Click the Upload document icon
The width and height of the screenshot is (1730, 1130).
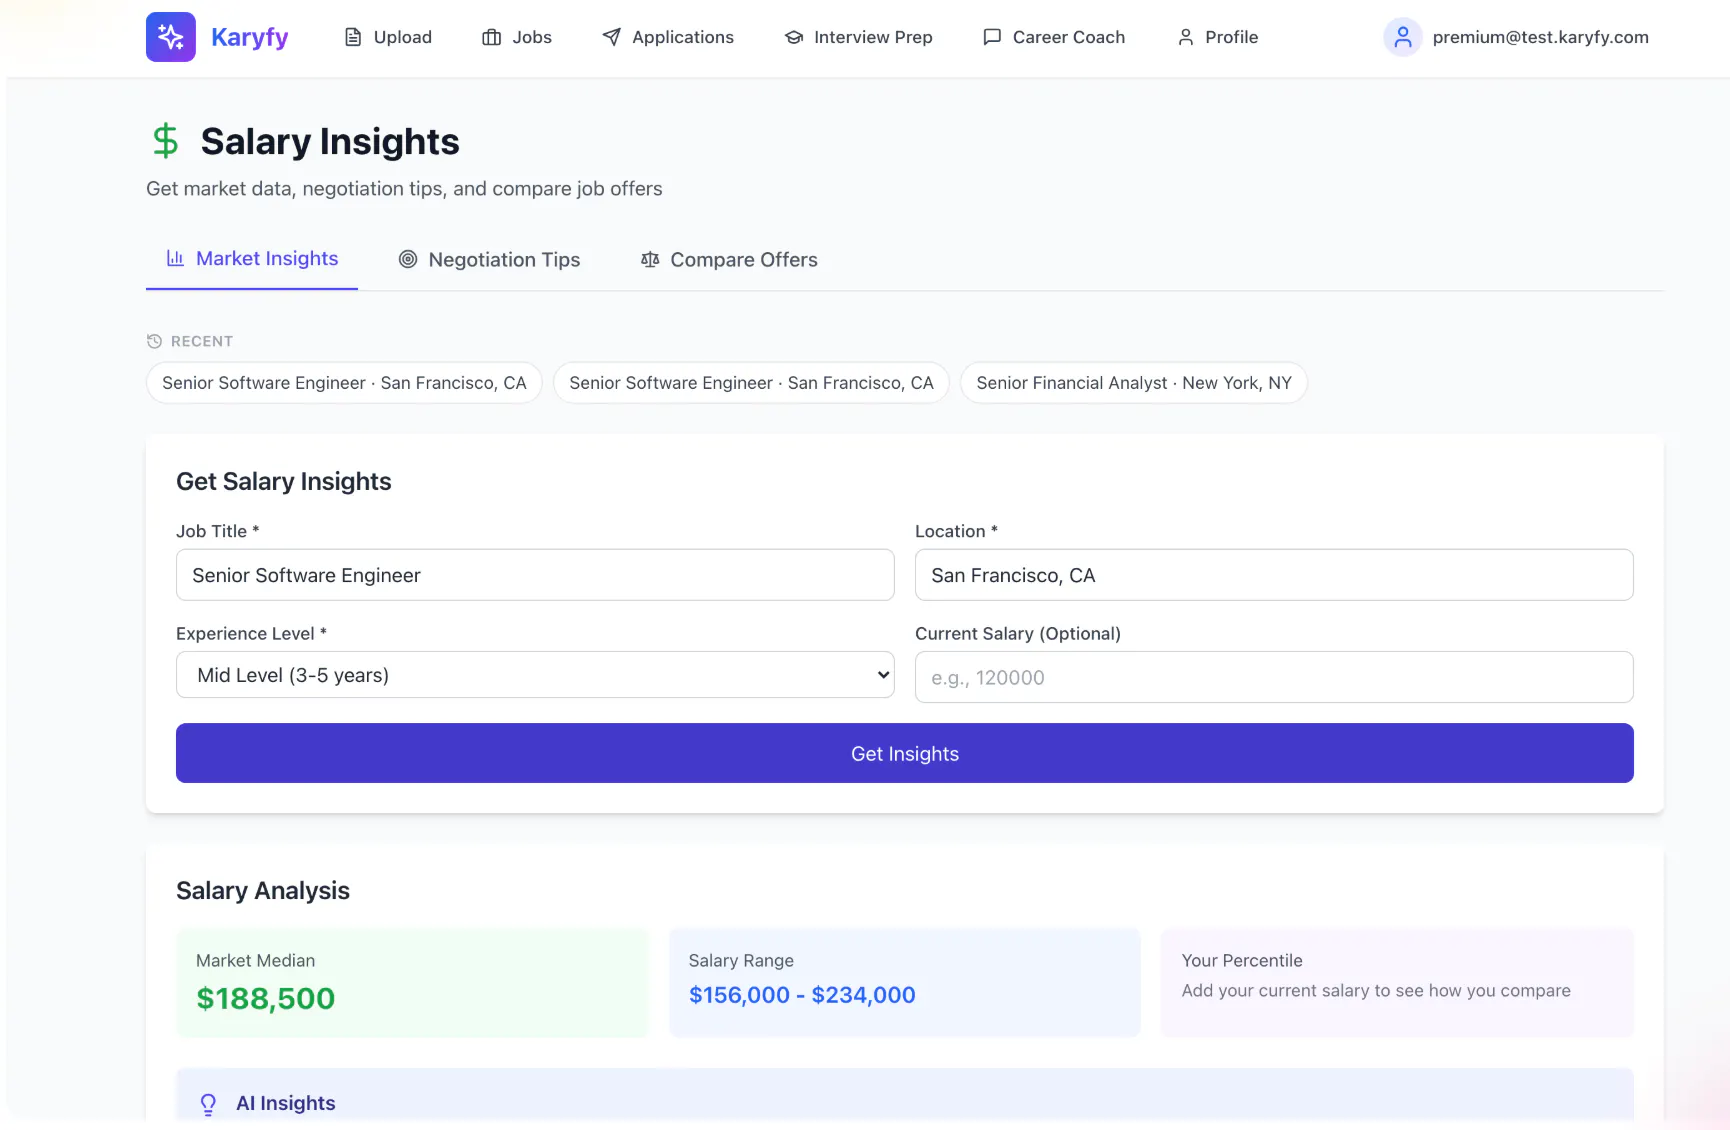(353, 37)
